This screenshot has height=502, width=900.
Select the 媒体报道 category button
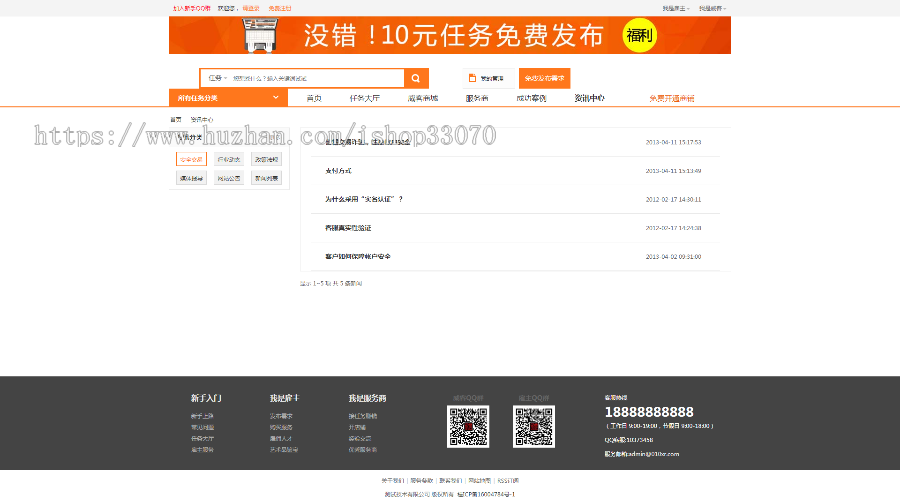(x=191, y=178)
